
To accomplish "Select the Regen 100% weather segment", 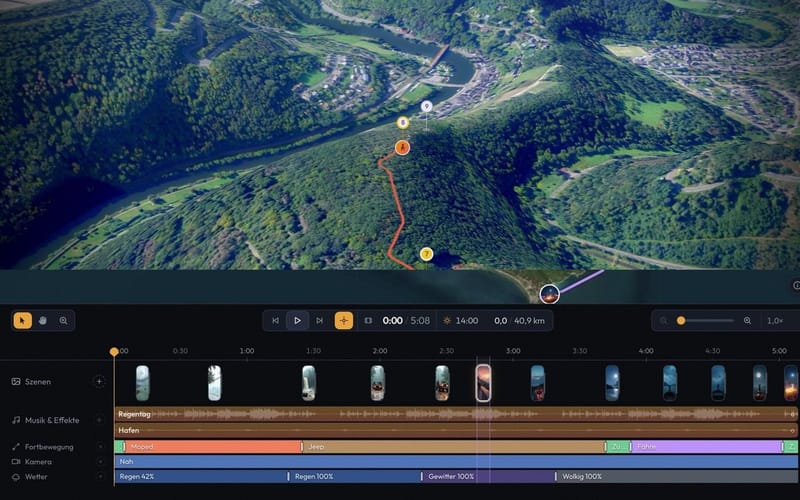I will coord(355,476).
